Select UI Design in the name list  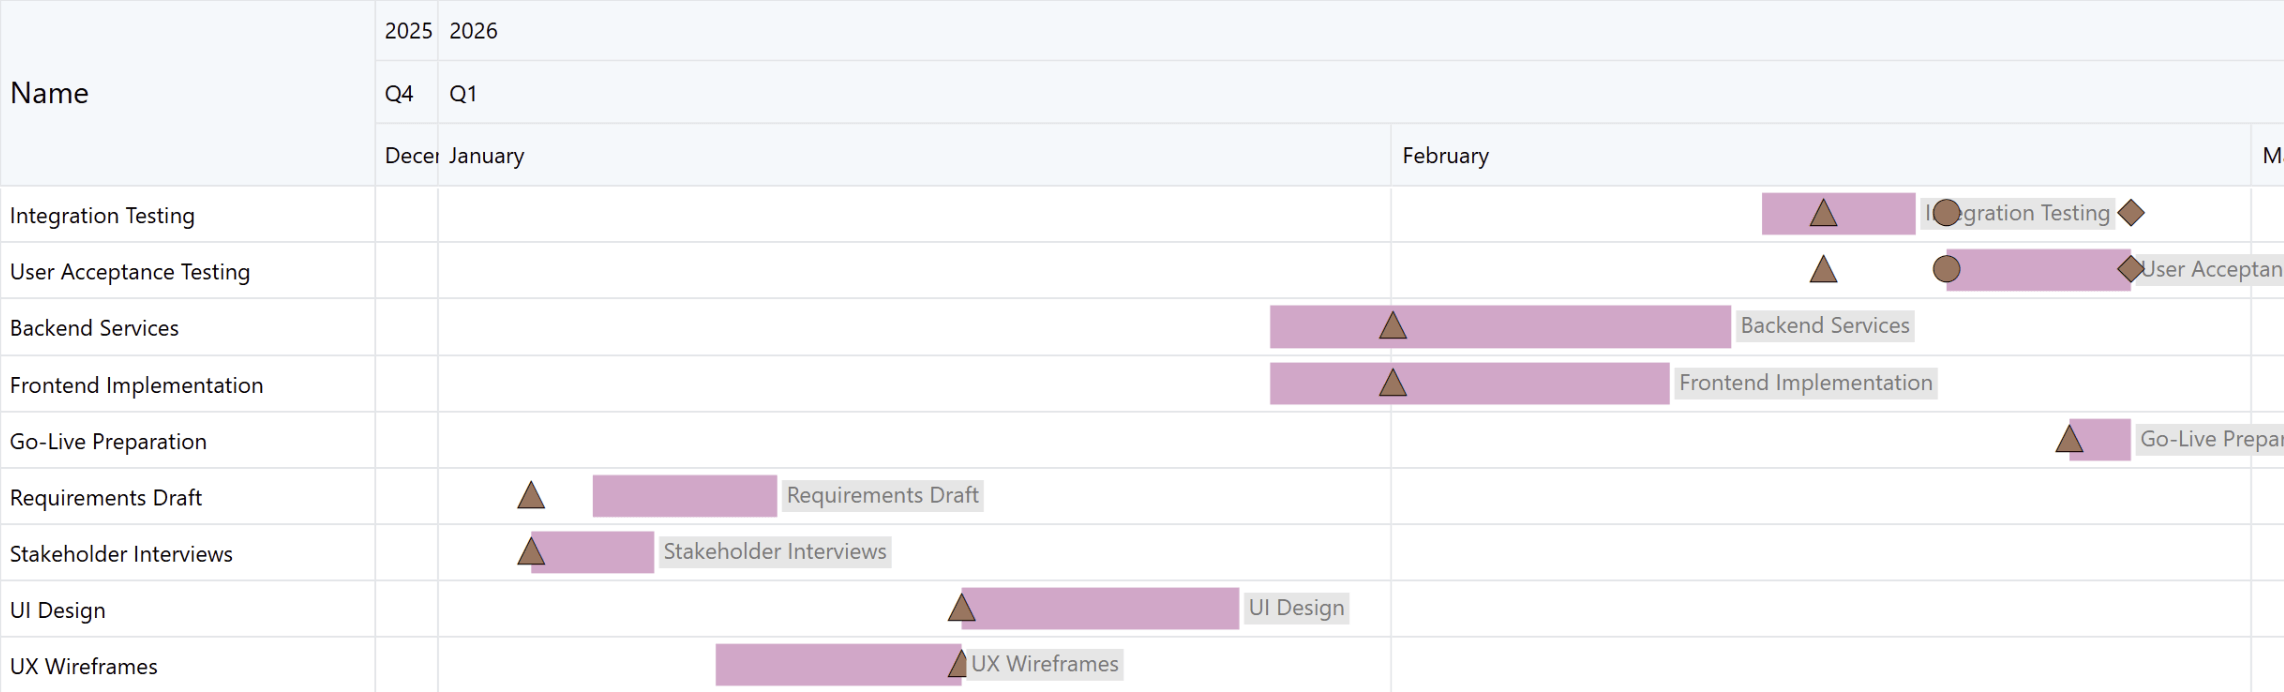pos(57,610)
